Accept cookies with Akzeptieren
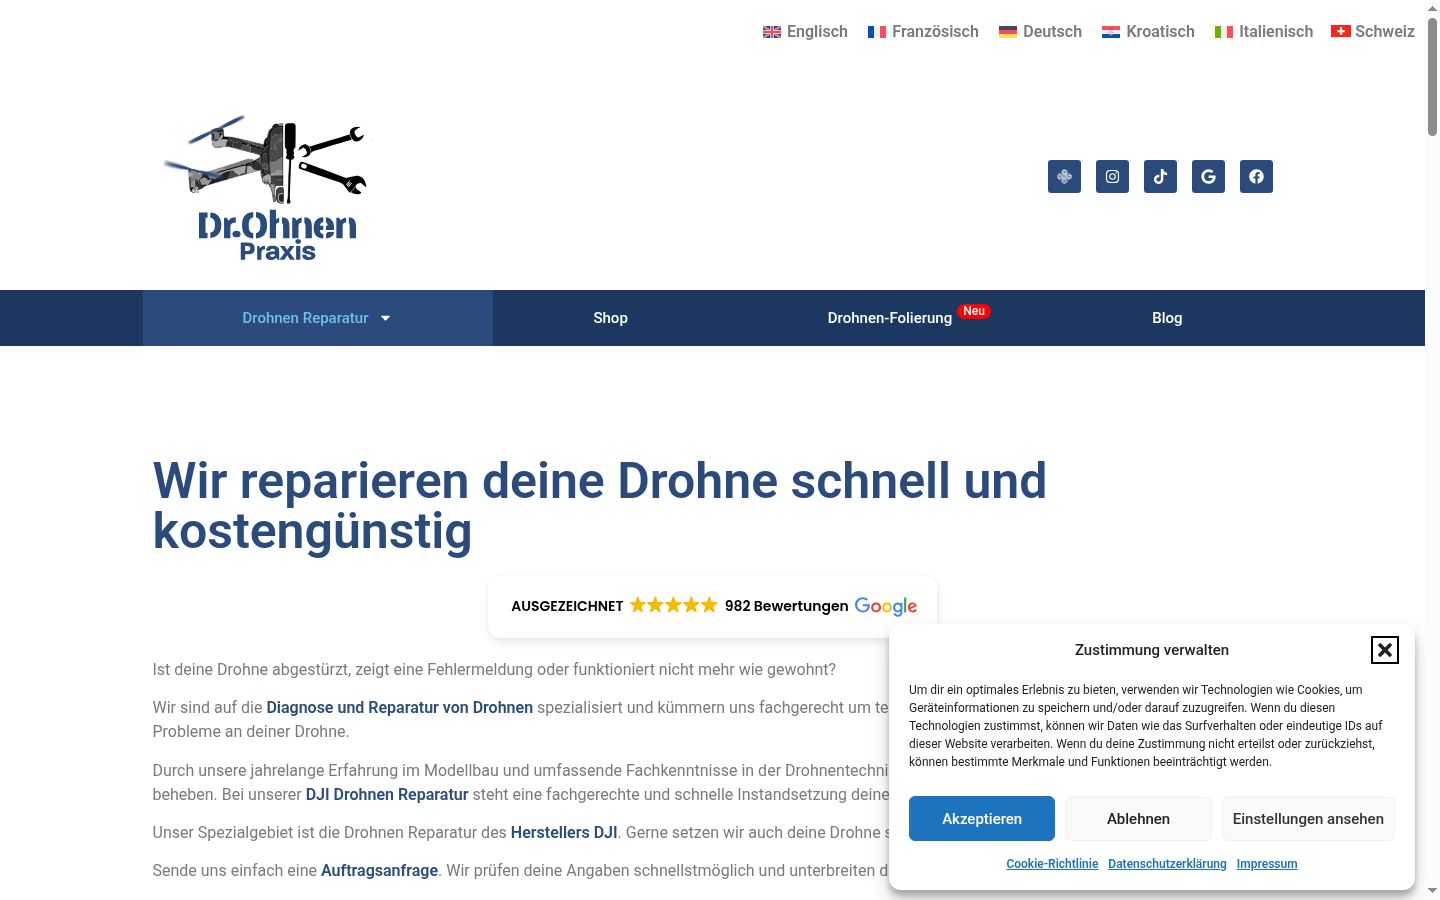The height and width of the screenshot is (900, 1440). (982, 818)
